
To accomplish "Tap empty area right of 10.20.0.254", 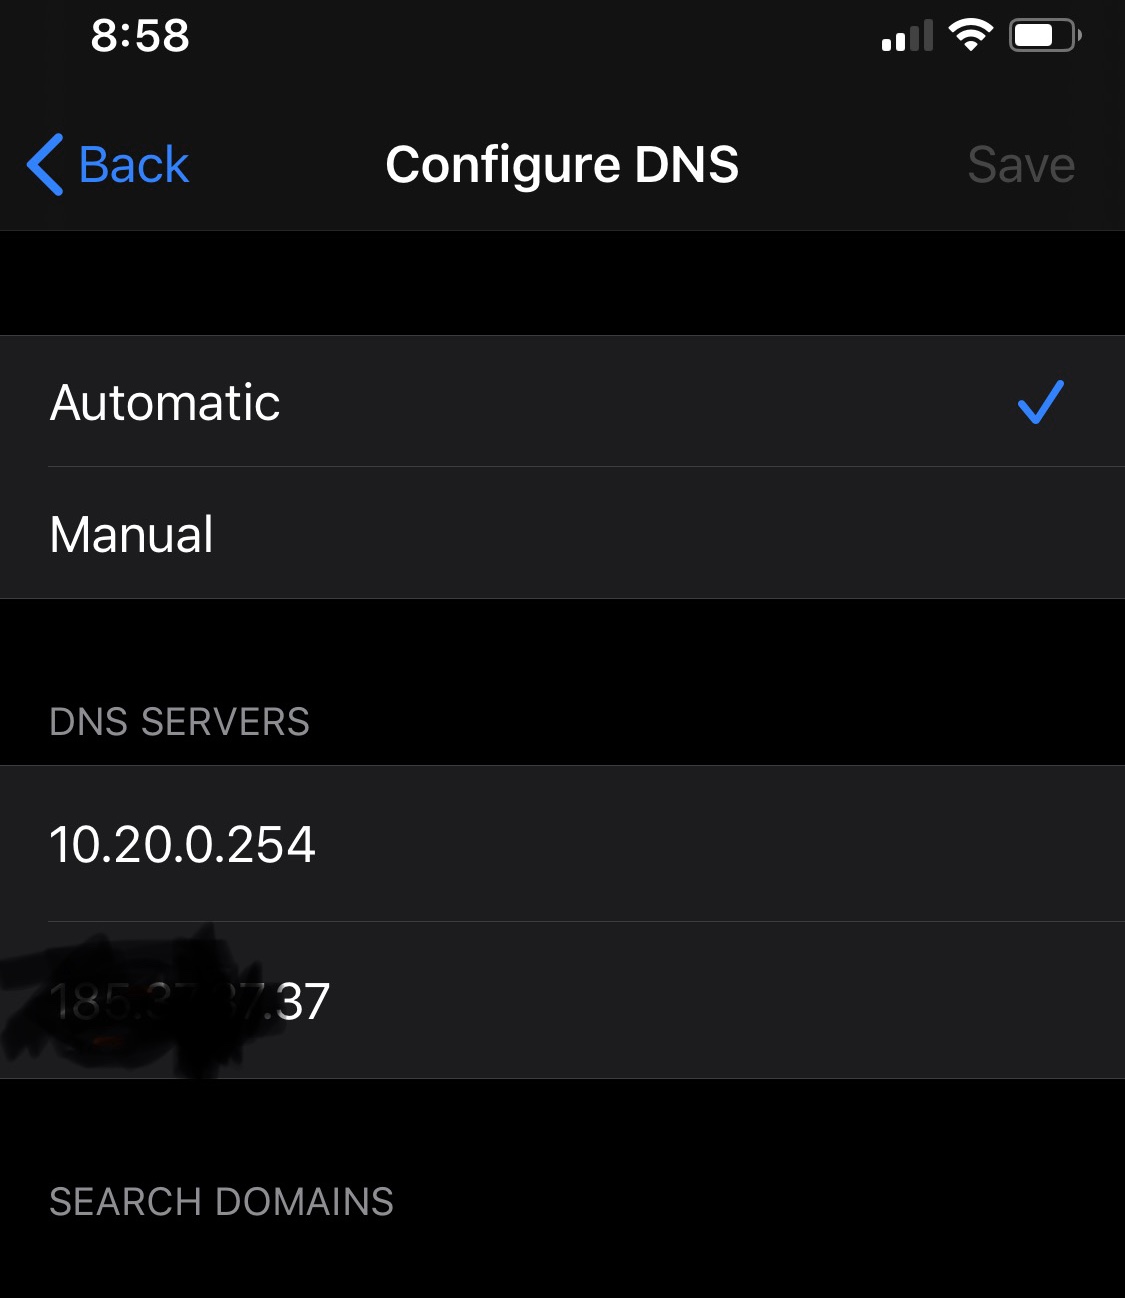I will [x=720, y=844].
